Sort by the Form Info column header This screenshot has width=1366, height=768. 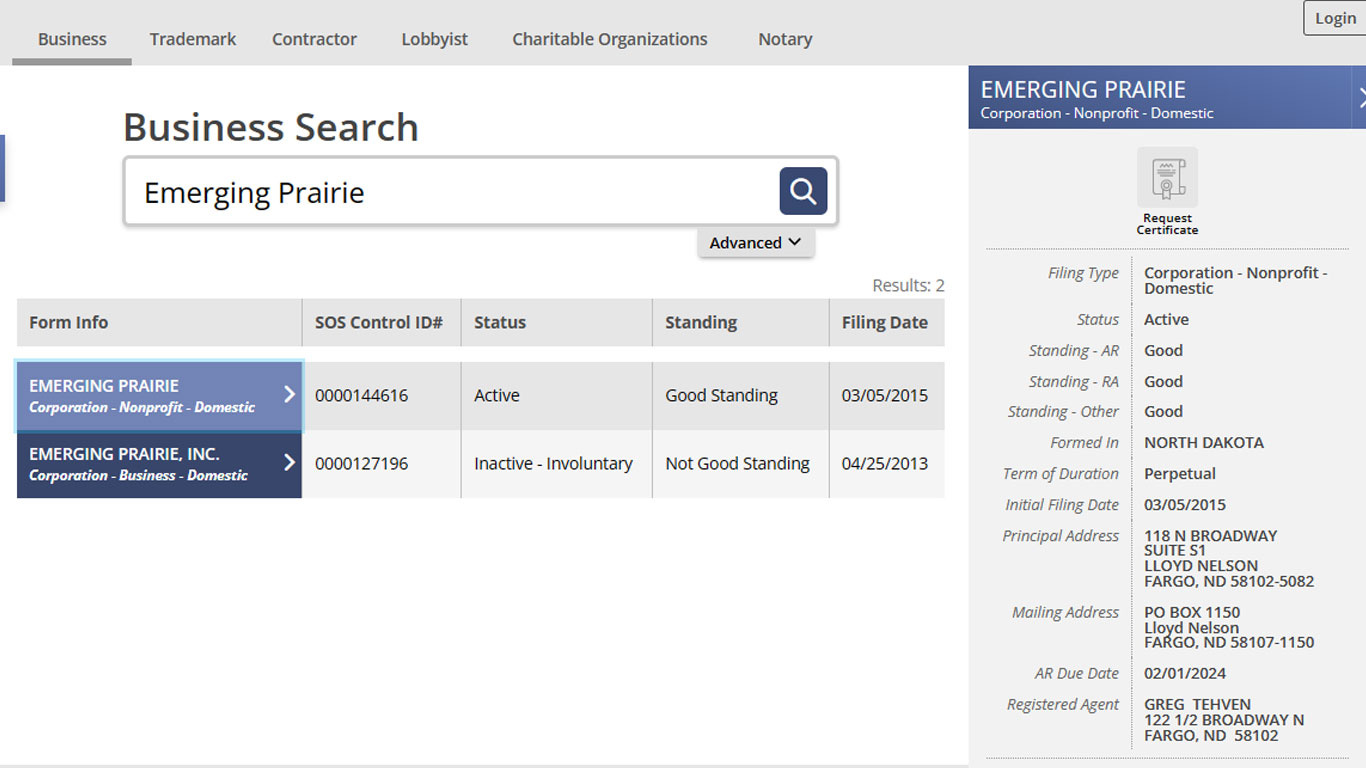(x=159, y=322)
